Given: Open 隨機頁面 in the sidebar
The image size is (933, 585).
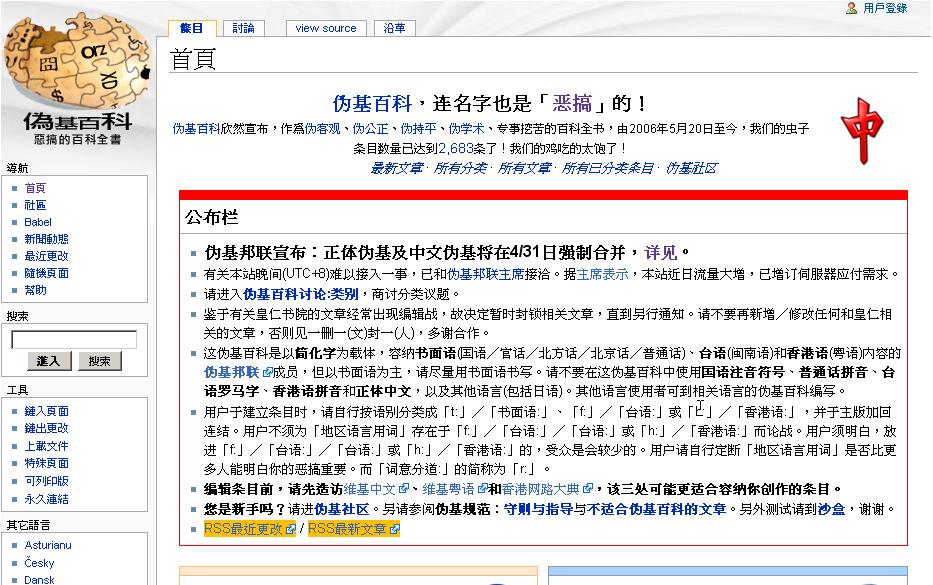Looking at the screenshot, I should pyautogui.click(x=46, y=273).
